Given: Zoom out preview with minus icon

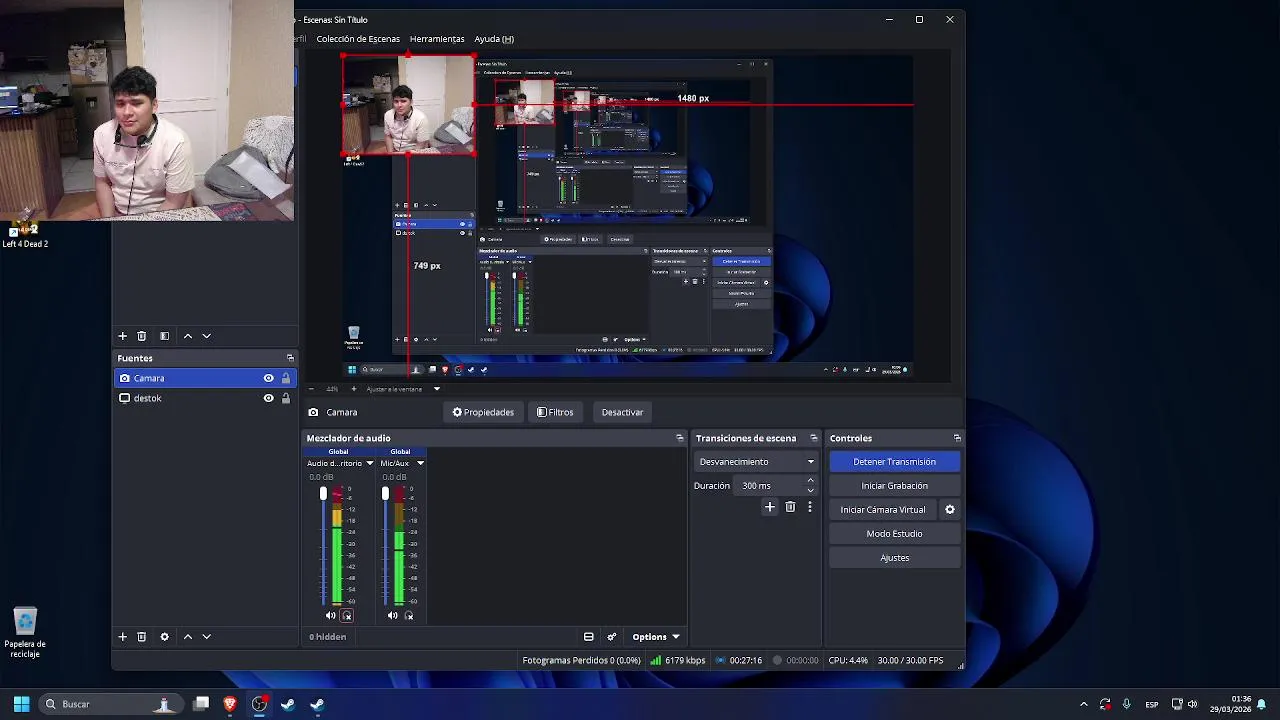Looking at the screenshot, I should (311, 389).
